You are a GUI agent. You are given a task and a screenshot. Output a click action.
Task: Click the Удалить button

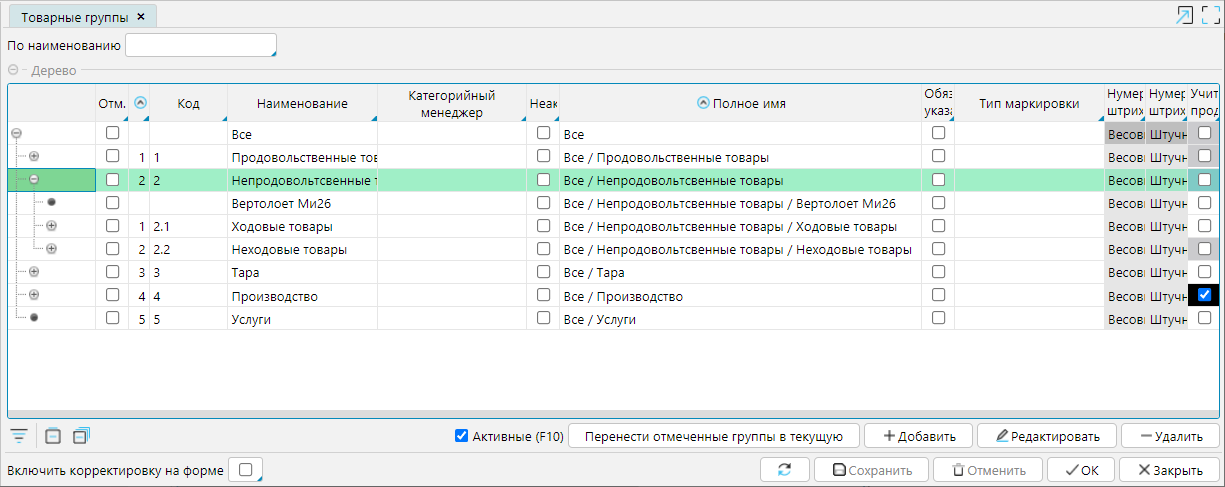[x=1170, y=436]
